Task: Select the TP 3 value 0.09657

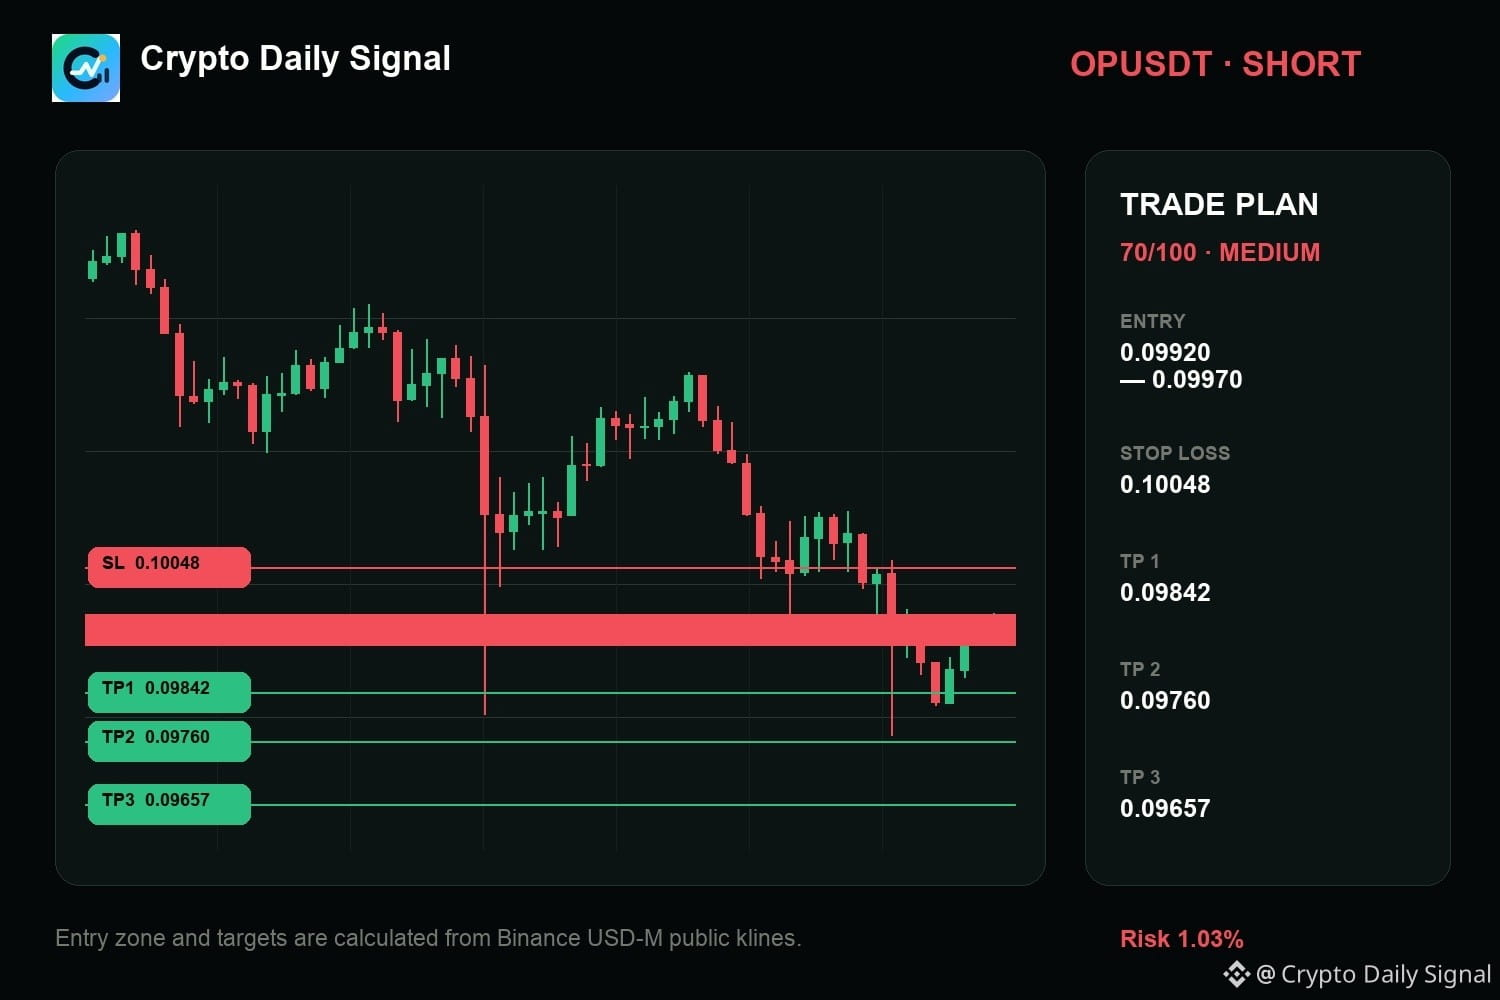Action: coord(1165,808)
